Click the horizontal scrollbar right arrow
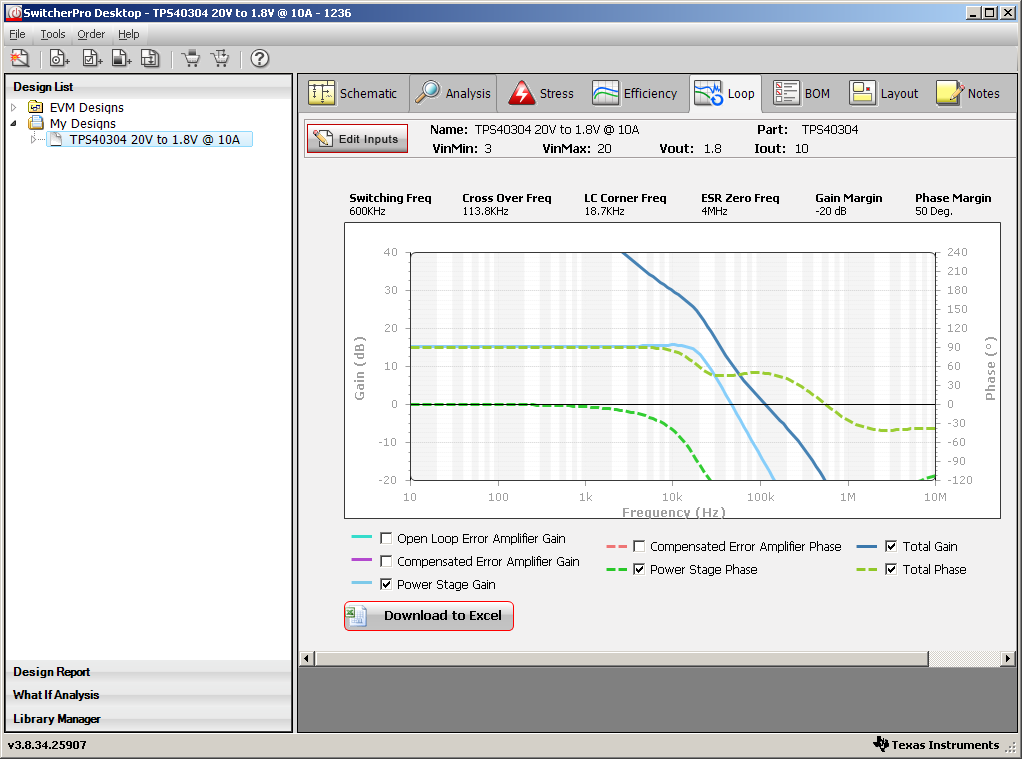The height and width of the screenshot is (759, 1022). point(1008,659)
